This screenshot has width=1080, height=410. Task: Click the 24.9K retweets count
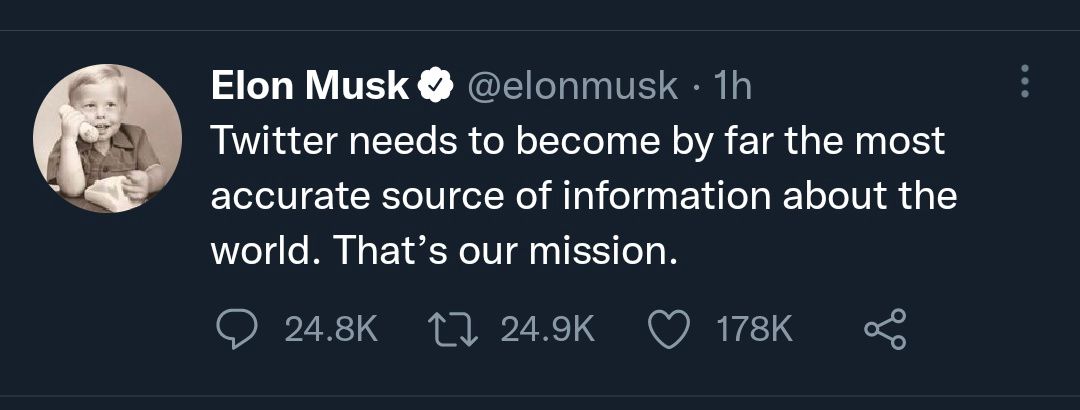pos(546,330)
